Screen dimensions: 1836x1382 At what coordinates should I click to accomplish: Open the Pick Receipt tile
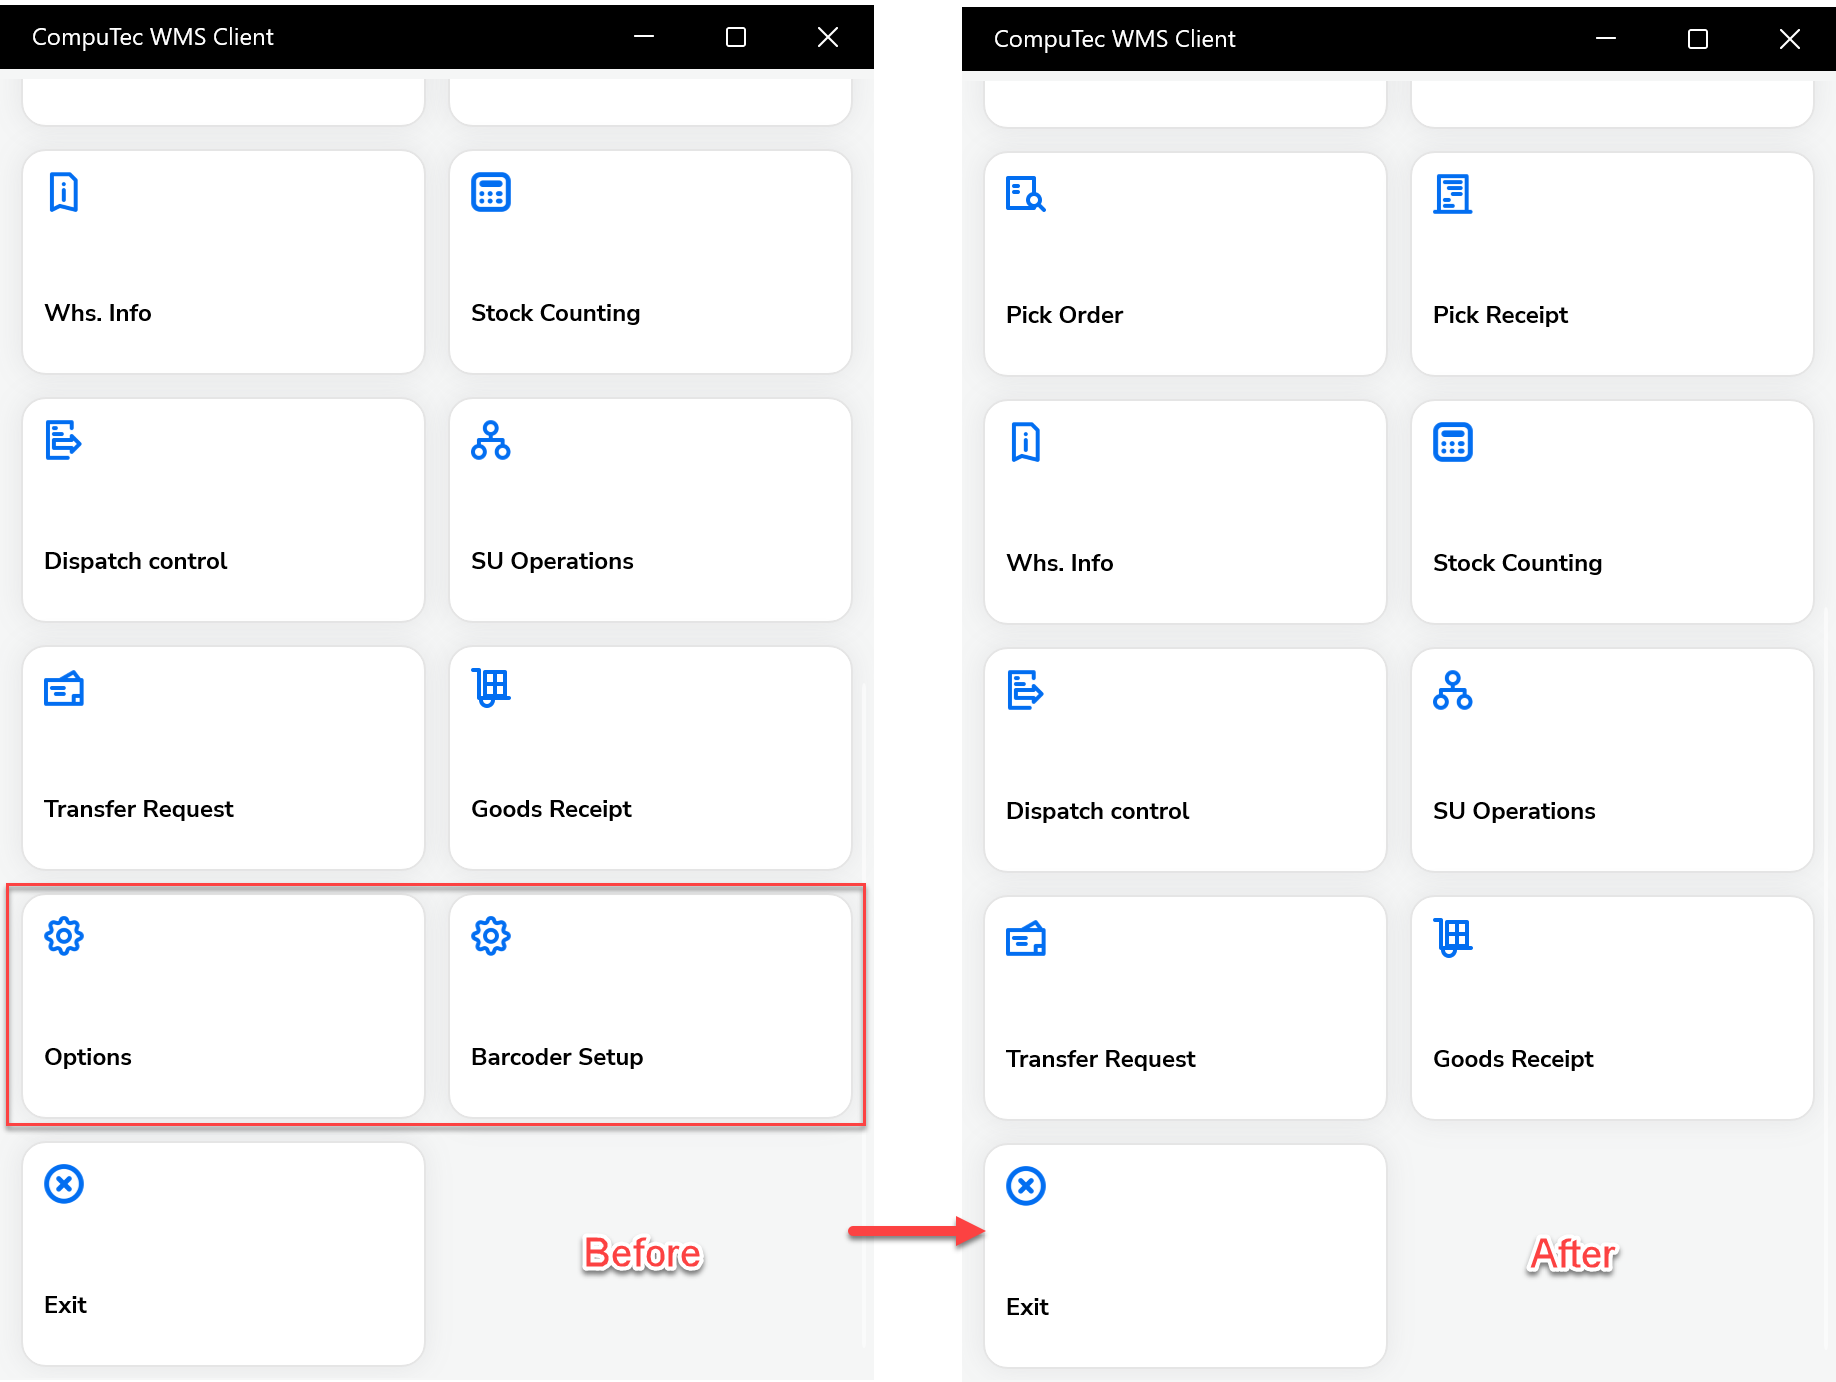pyautogui.click(x=1611, y=263)
